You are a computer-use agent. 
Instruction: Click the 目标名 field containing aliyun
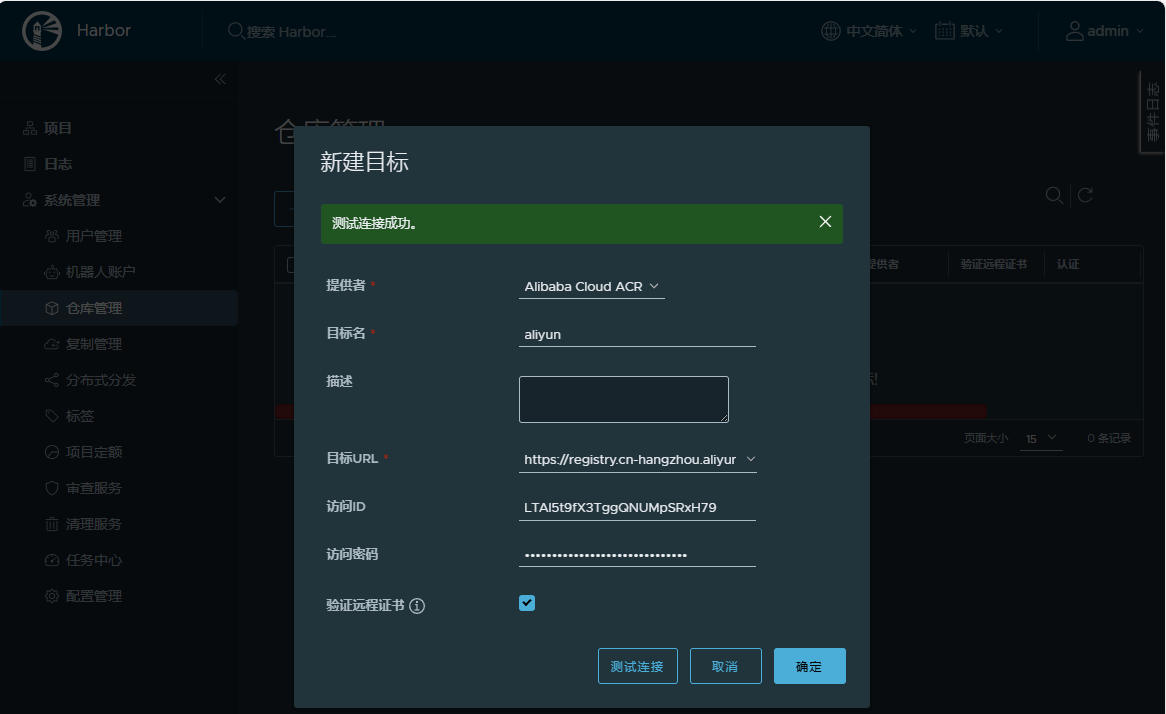pos(637,335)
